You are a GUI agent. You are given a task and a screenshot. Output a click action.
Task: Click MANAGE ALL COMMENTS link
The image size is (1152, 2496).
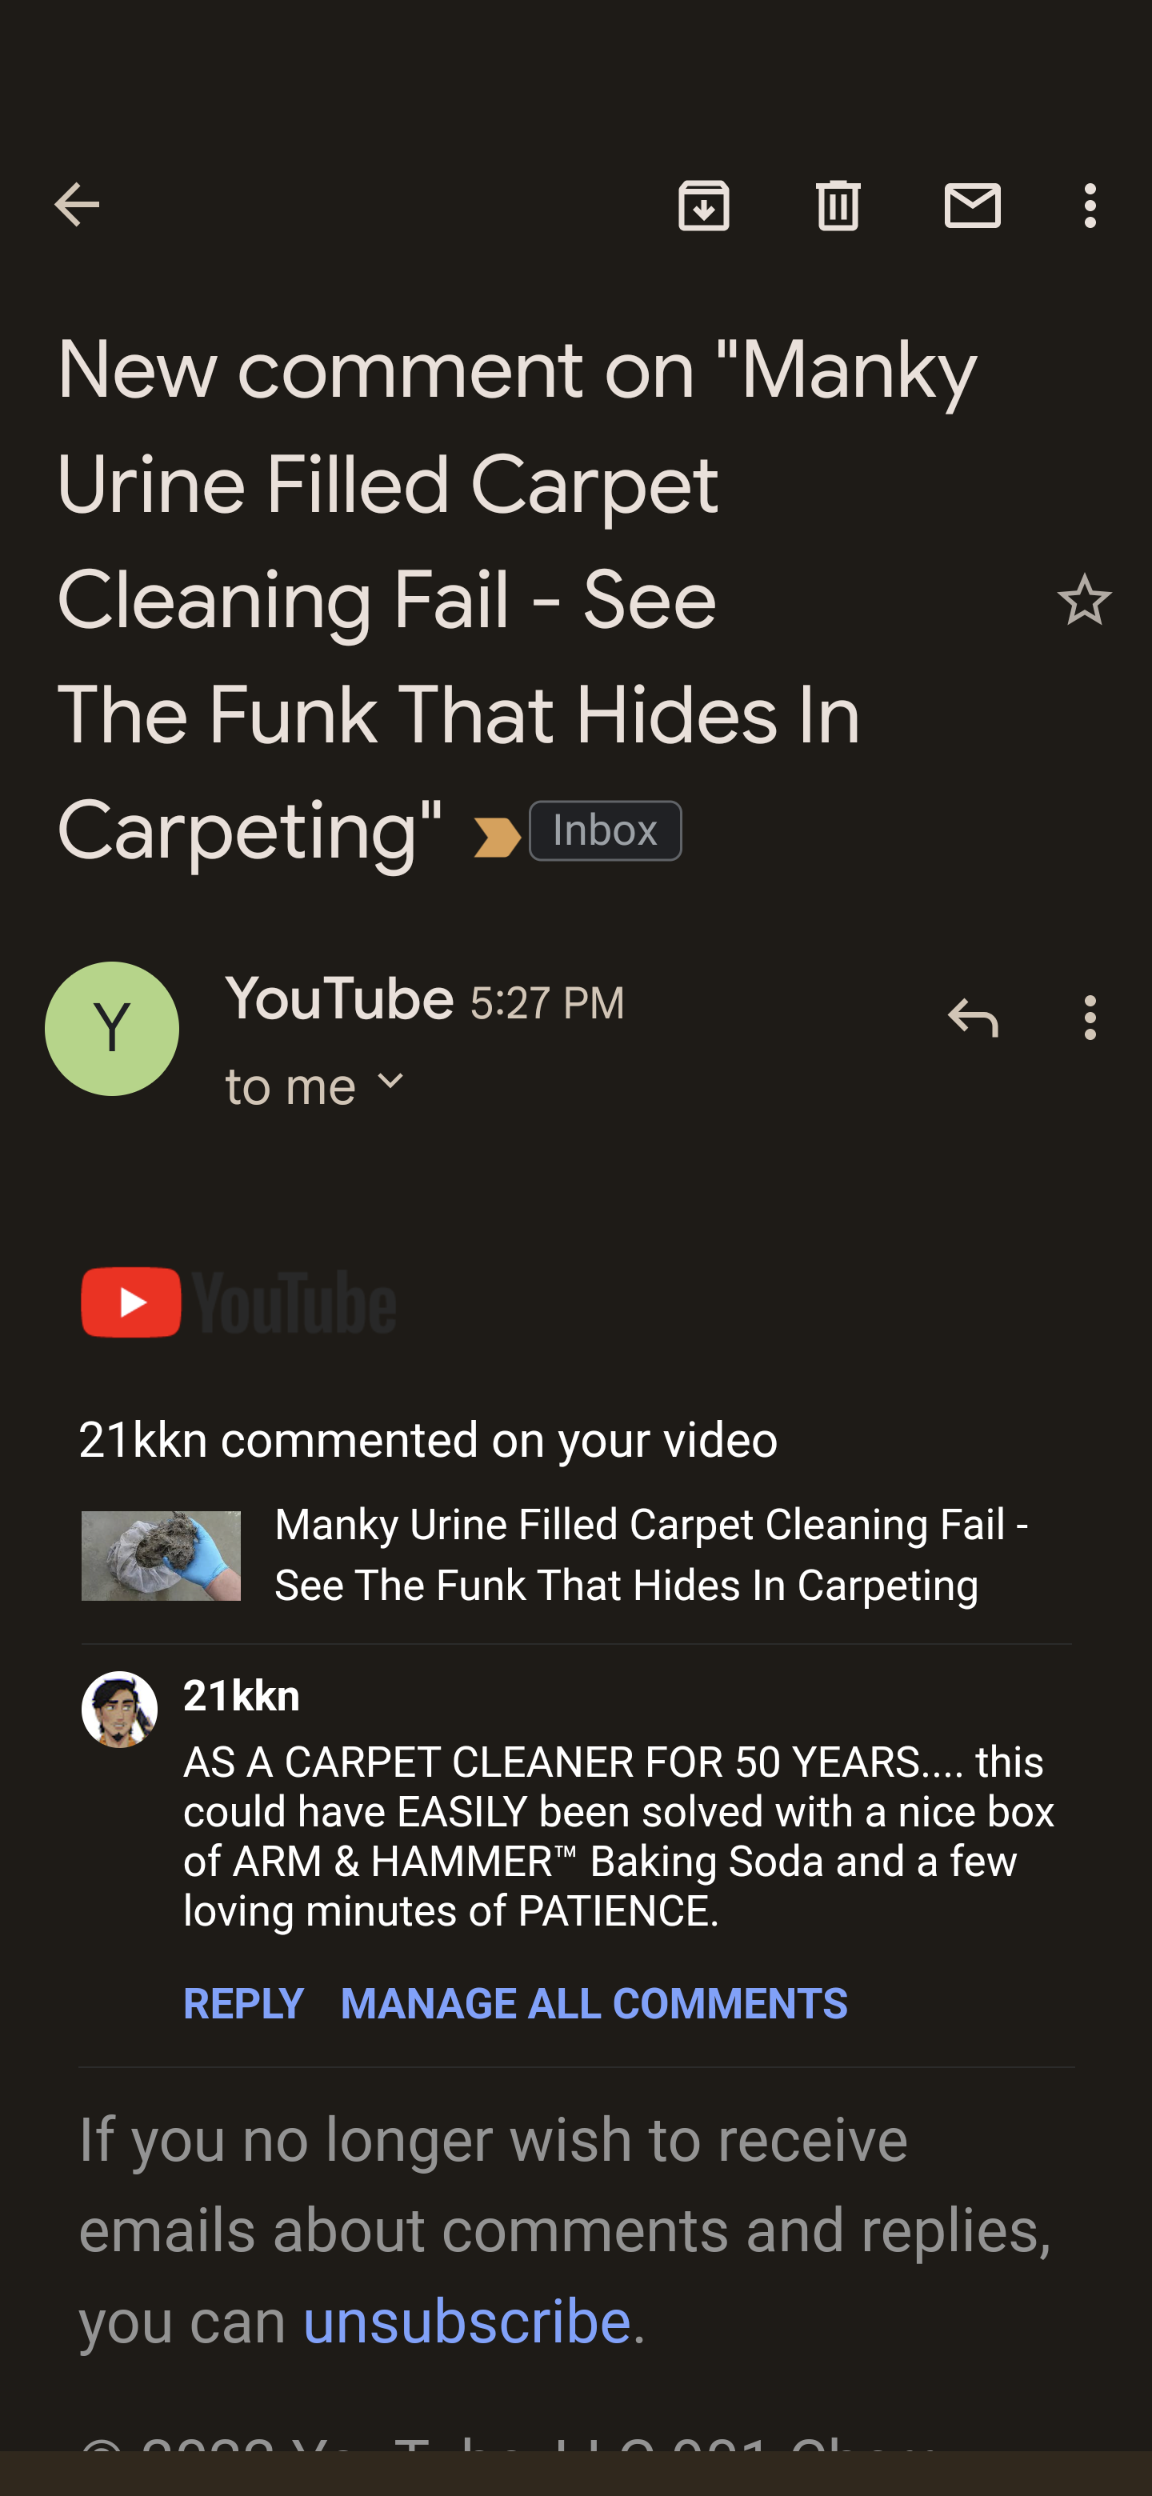[x=594, y=2003]
